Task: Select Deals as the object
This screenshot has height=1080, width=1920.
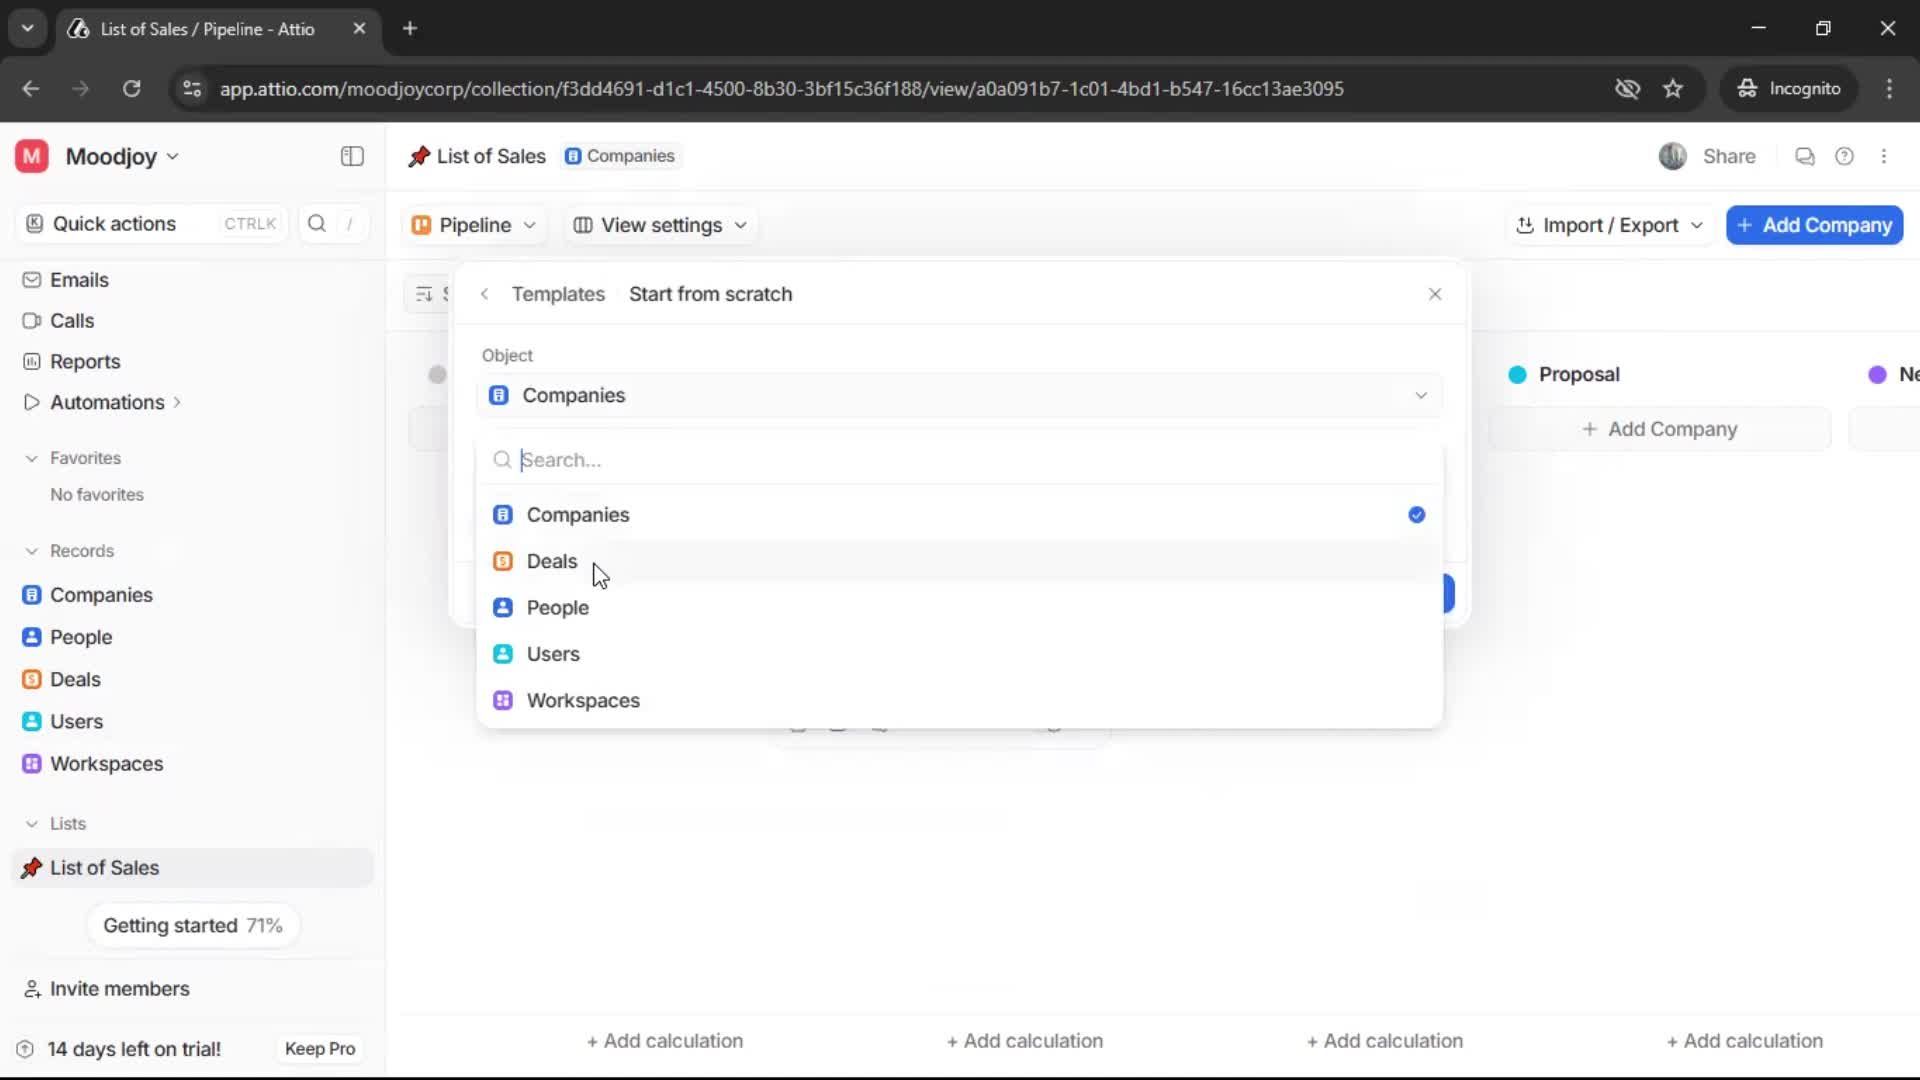Action: 551,561
